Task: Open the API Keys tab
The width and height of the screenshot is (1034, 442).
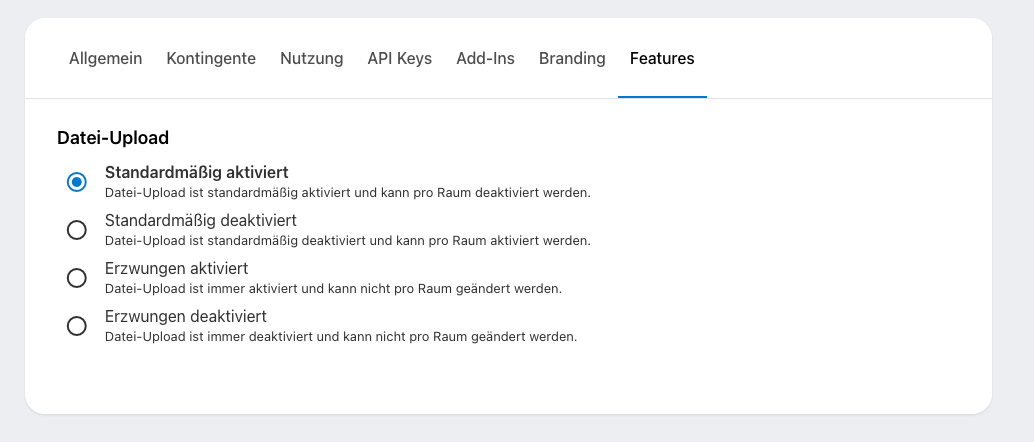Action: [399, 58]
